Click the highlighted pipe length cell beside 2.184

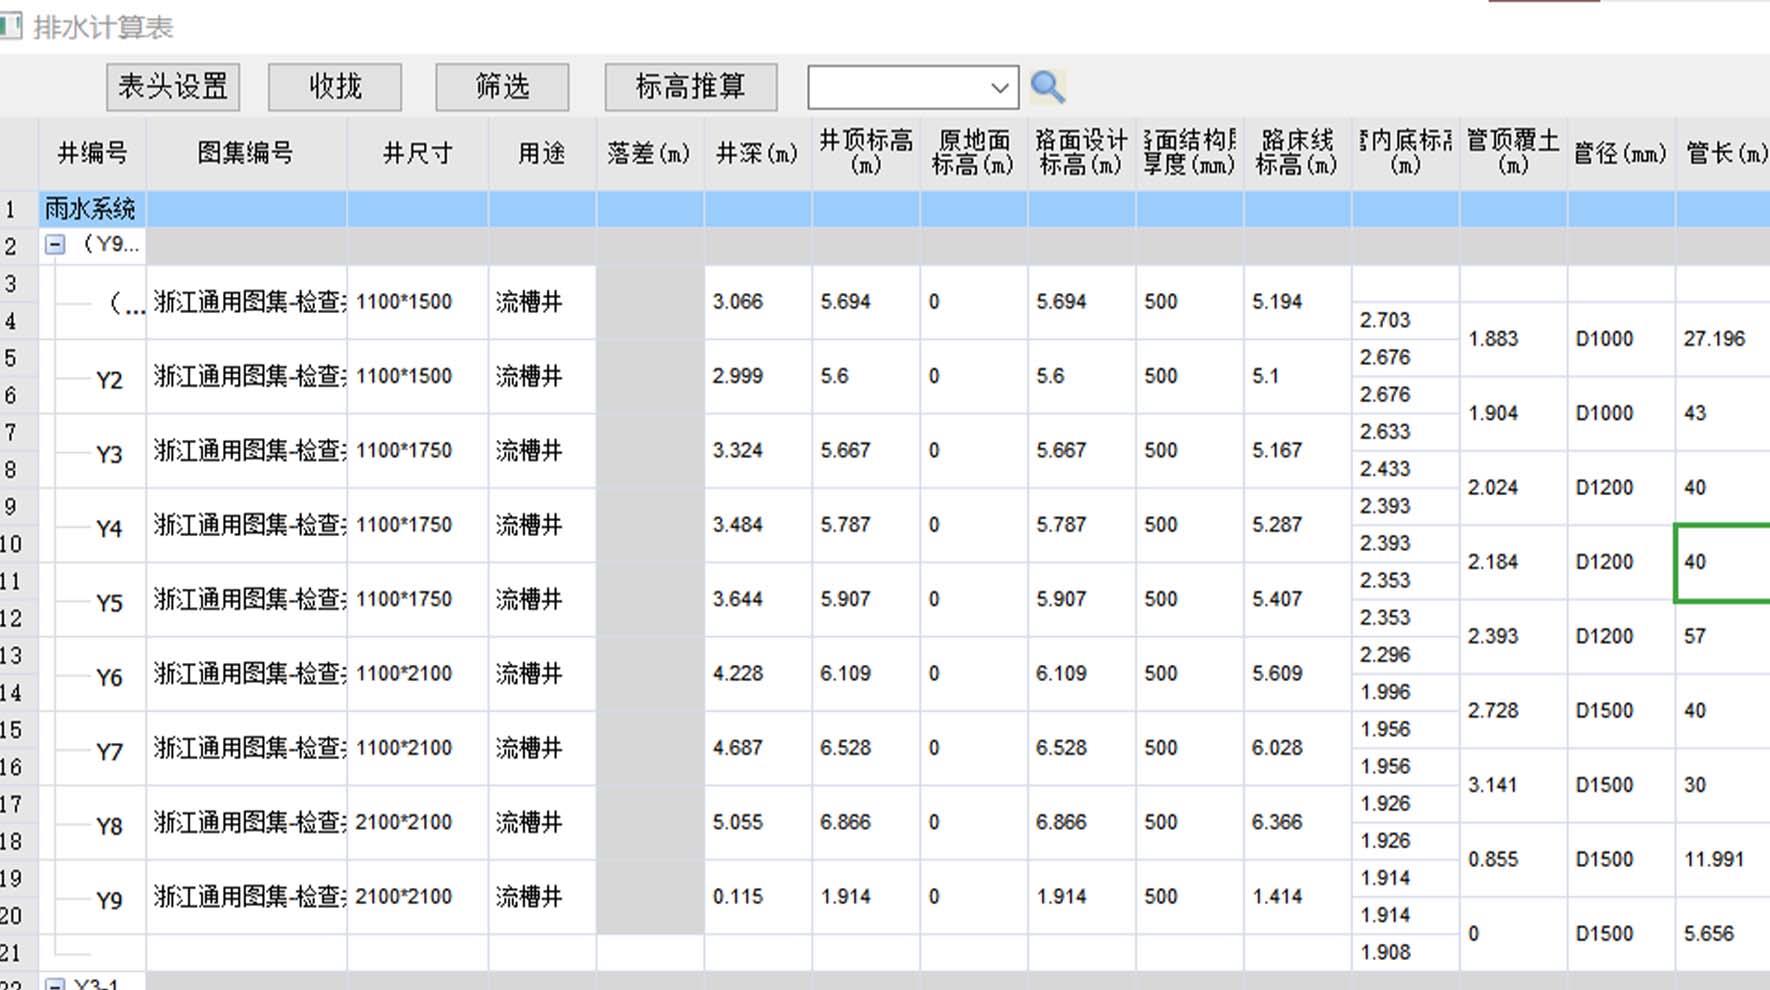coord(1723,562)
